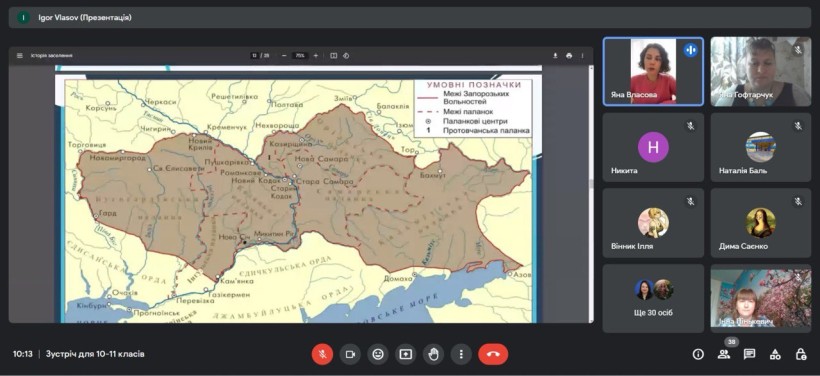Click the Стара Самара label on map
Screen dimensions: 820x376
pos(325,181)
